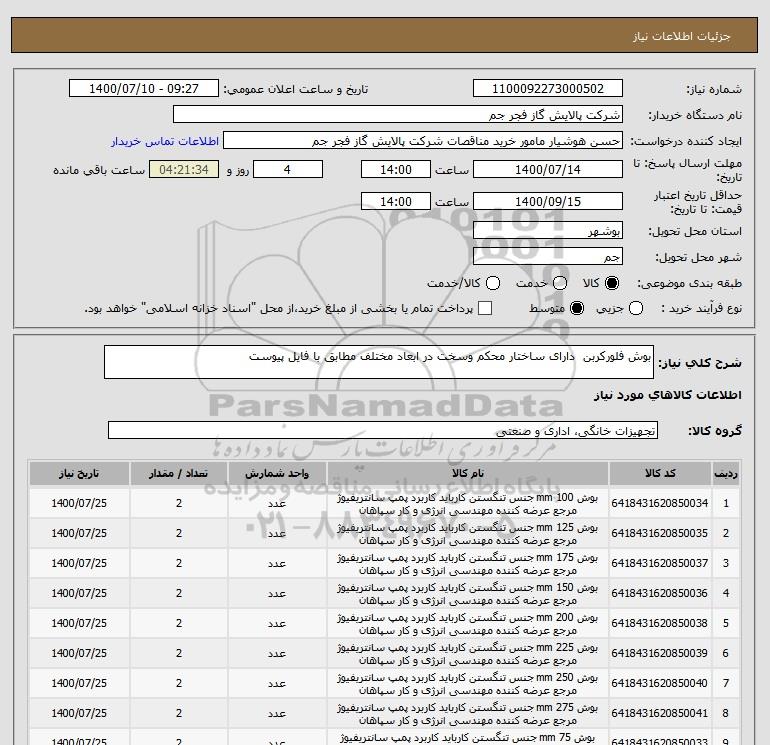Screen dimensions: 770x745
Task: Click the need number field 1100092273000502
Action: pyautogui.click(x=548, y=88)
